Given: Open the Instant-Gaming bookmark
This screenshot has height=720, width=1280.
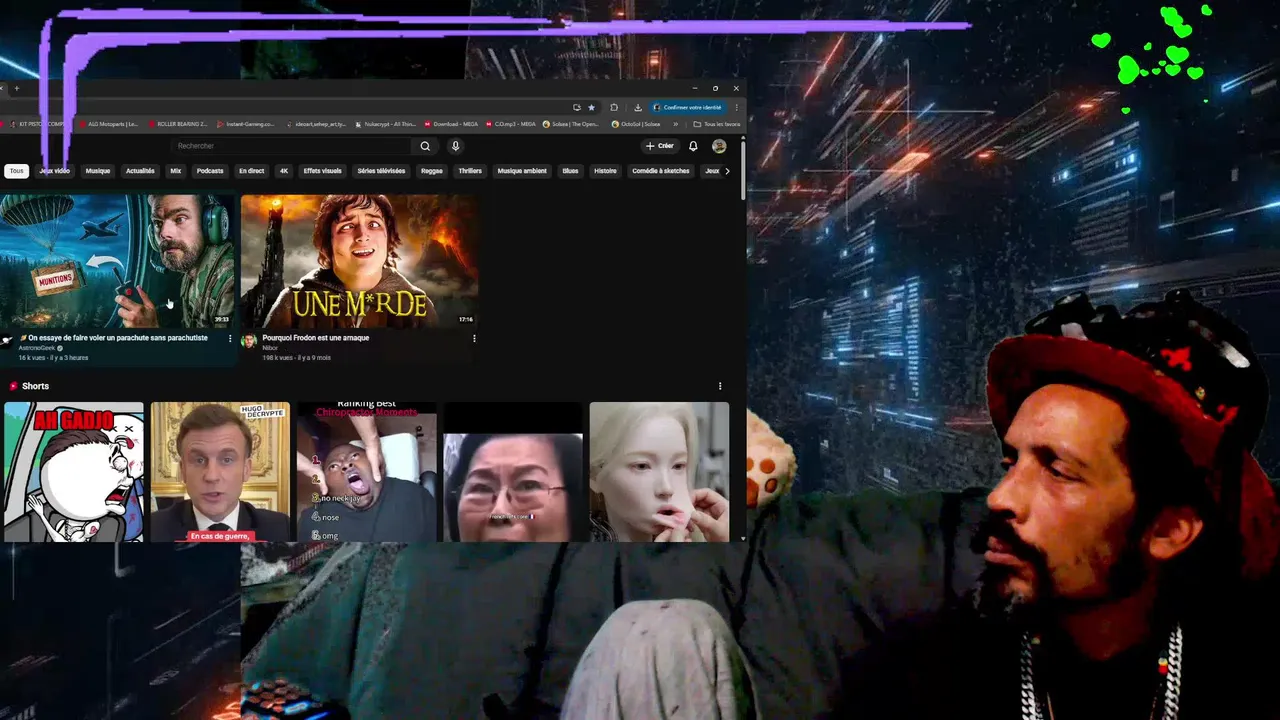Looking at the screenshot, I should point(246,124).
